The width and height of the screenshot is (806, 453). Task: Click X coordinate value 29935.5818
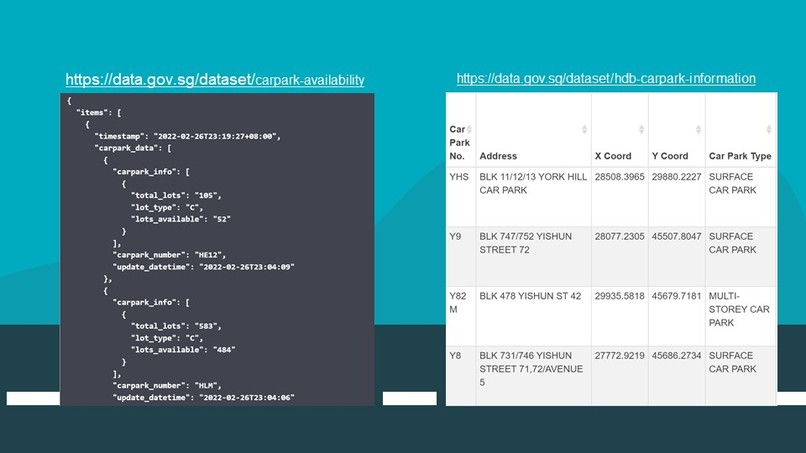coord(619,296)
